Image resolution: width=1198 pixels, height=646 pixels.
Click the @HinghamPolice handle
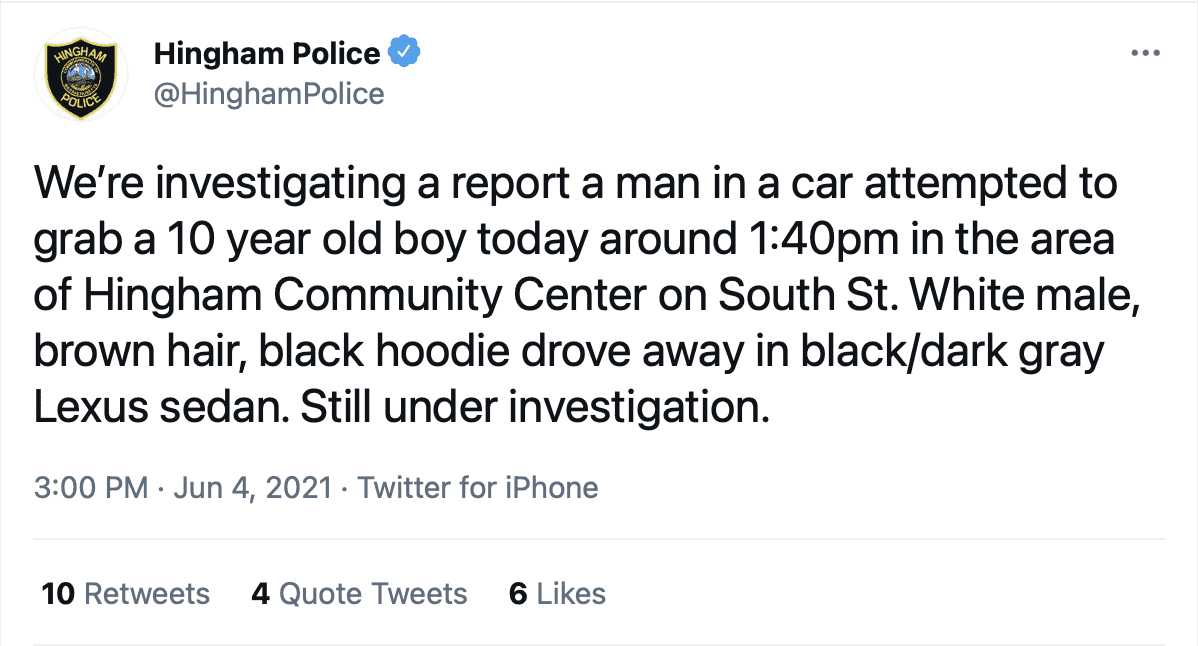point(269,94)
